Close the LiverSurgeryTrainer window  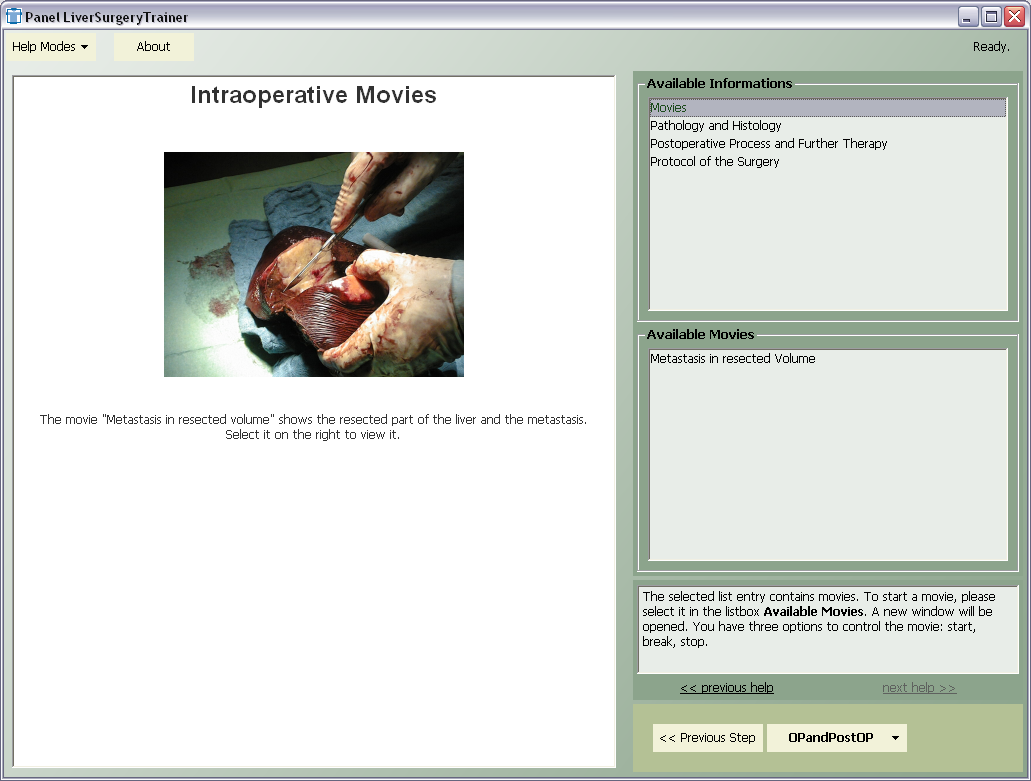(1014, 16)
